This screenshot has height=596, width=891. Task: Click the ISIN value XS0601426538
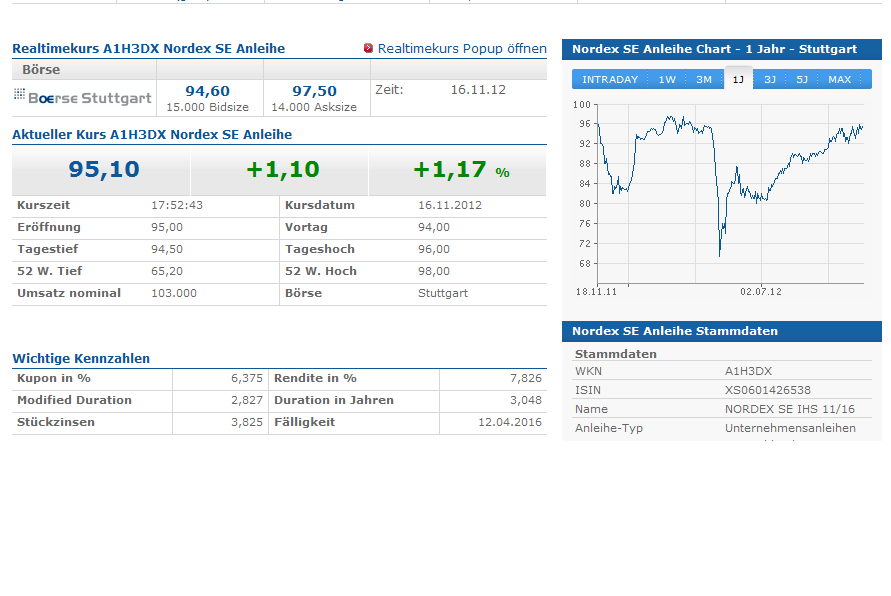coord(767,390)
